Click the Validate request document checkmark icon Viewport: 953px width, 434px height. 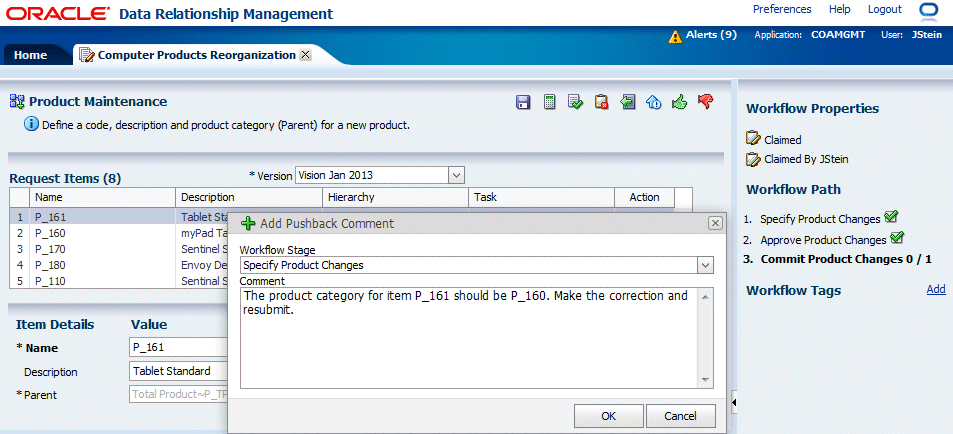pyautogui.click(x=575, y=102)
